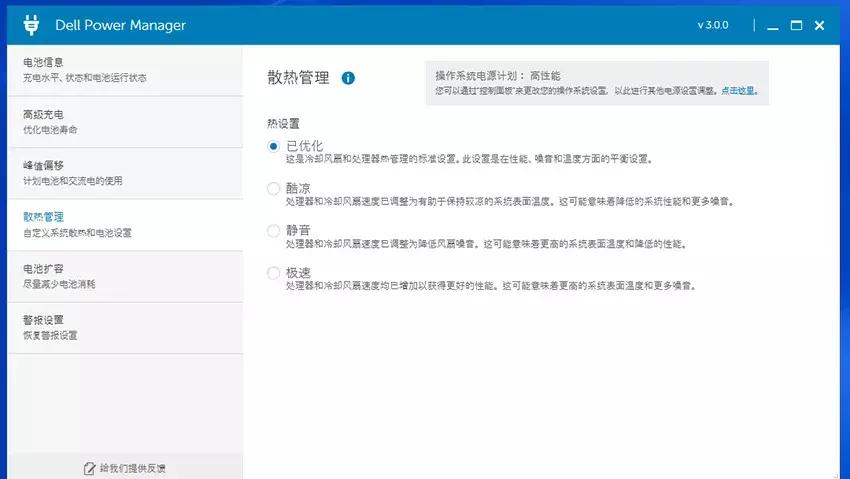The image size is (850, 479).
Task: Click the Dell Power Manager title text
Action: (120, 25)
